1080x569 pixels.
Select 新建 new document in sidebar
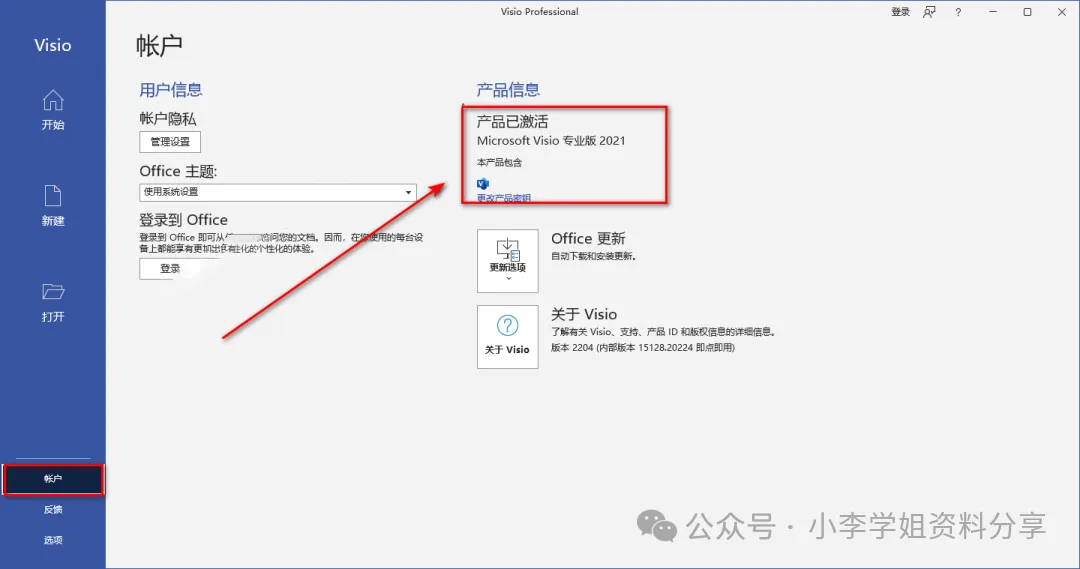point(53,206)
